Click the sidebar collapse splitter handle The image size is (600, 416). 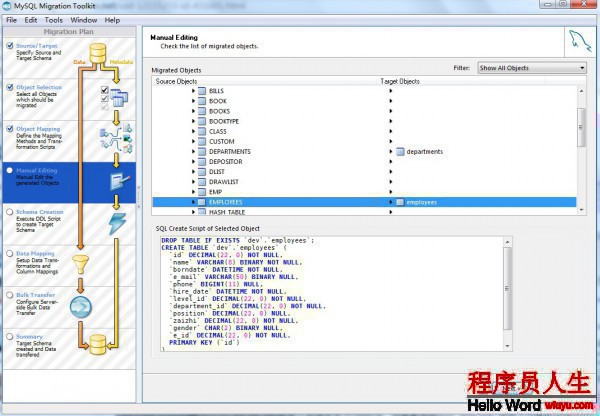tap(139, 197)
